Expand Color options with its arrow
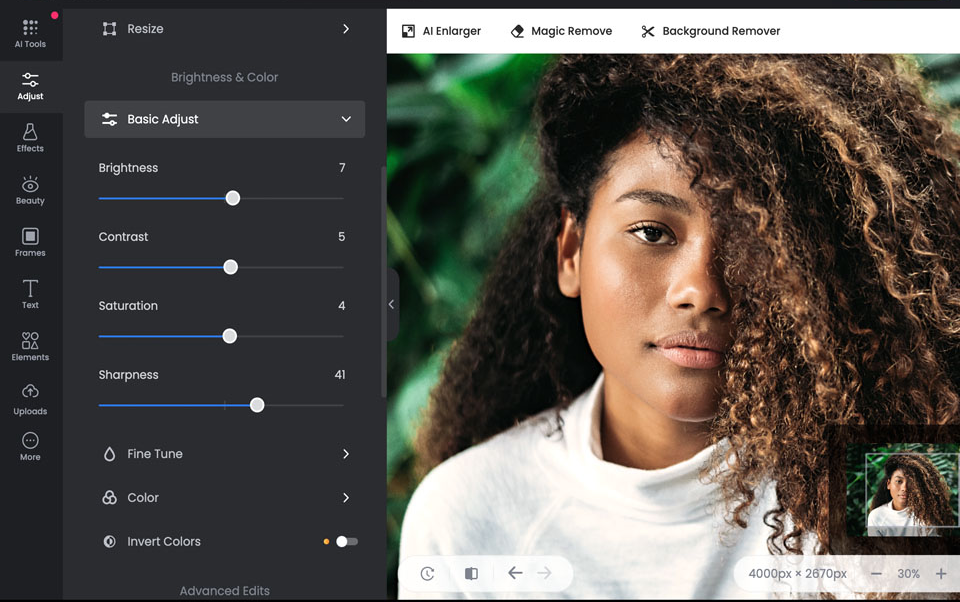Viewport: 960px width, 602px height. pyautogui.click(x=346, y=497)
